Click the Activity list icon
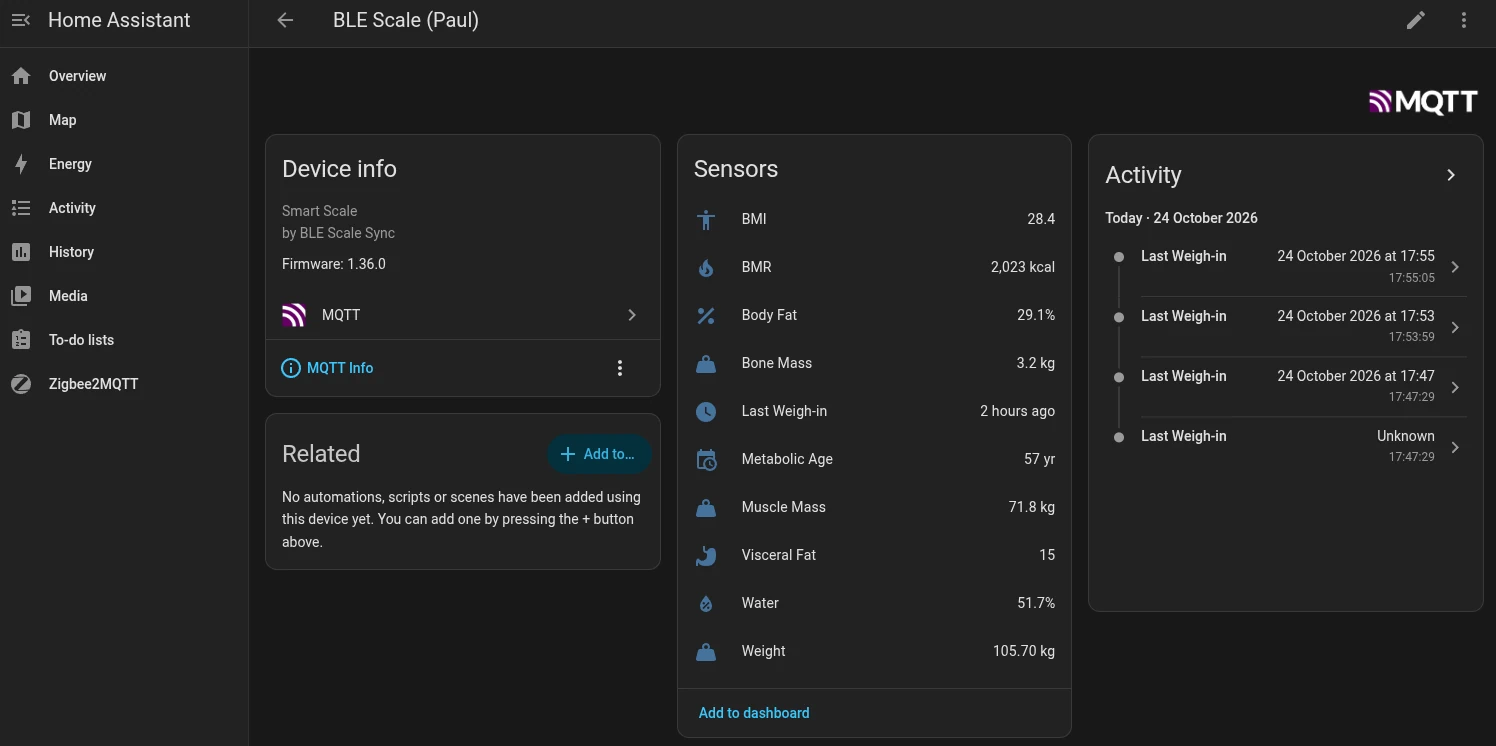 pyautogui.click(x=21, y=208)
